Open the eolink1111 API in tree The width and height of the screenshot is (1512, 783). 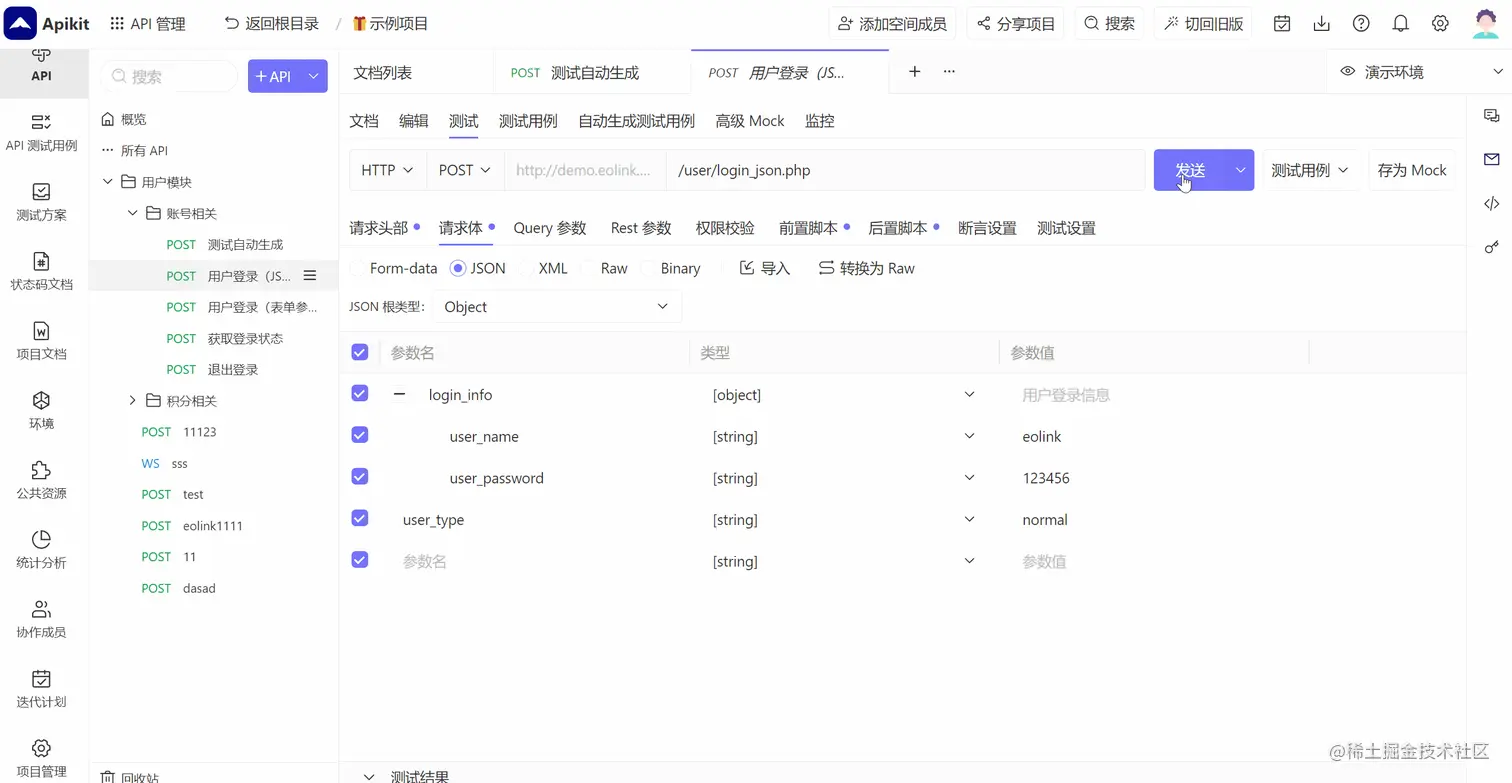[213, 525]
